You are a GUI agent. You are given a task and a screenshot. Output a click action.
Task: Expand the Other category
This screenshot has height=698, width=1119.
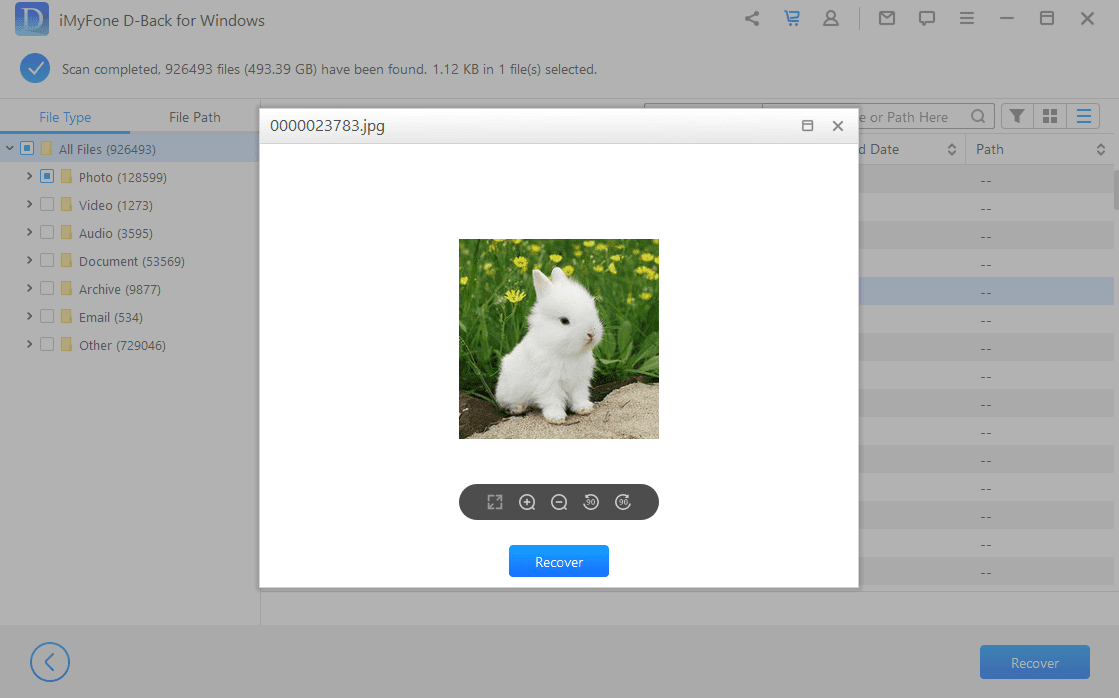[x=29, y=345]
